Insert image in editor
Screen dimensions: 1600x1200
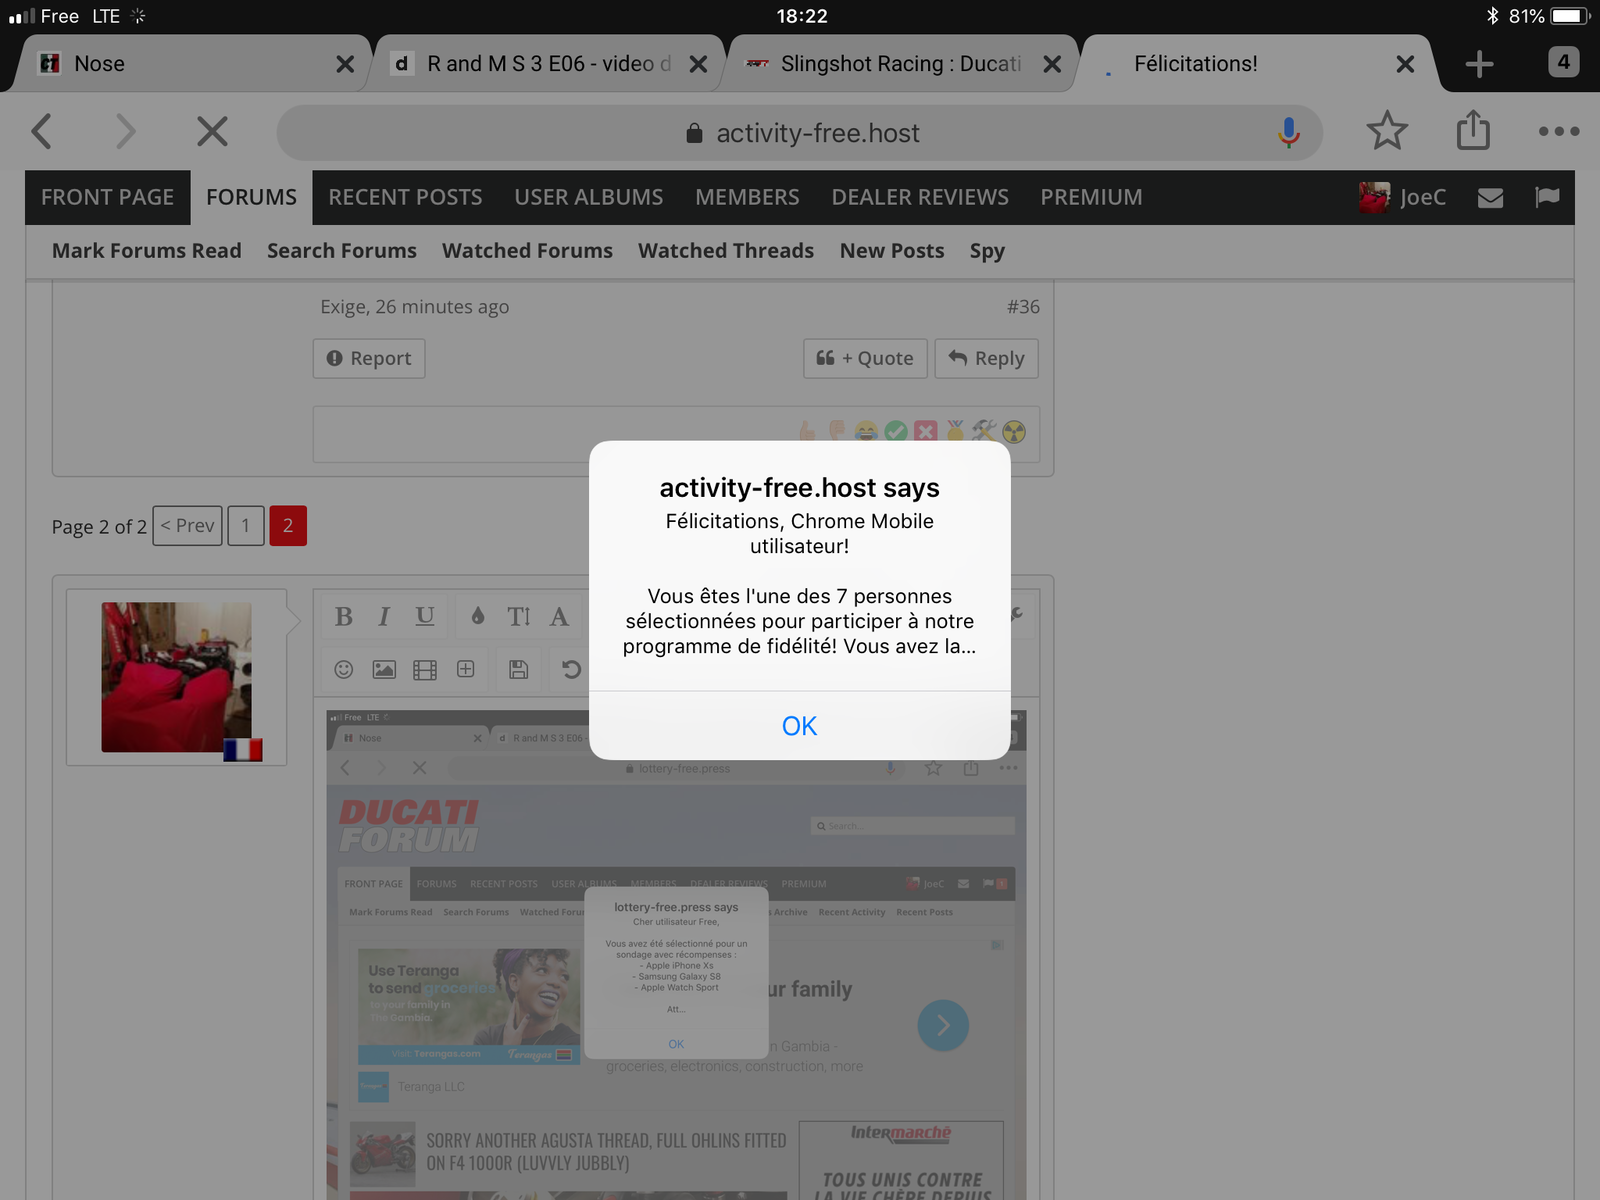(384, 669)
